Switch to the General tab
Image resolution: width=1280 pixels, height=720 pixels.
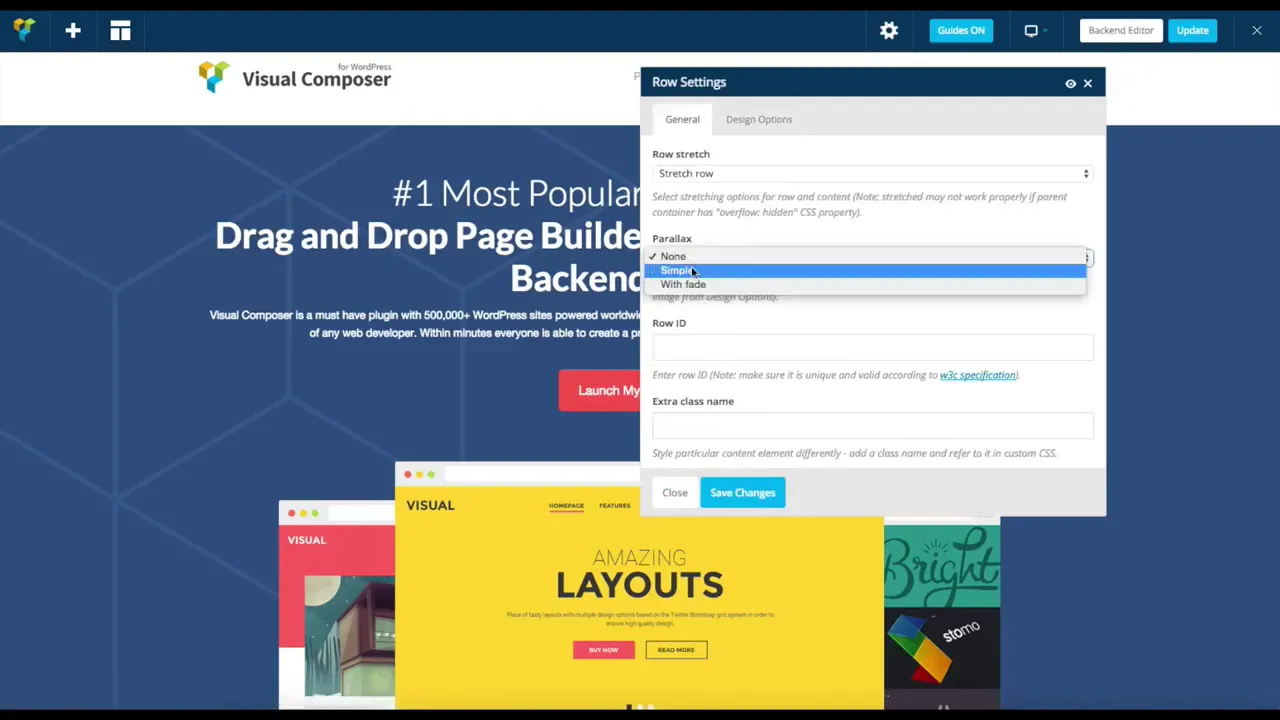pyautogui.click(x=682, y=119)
